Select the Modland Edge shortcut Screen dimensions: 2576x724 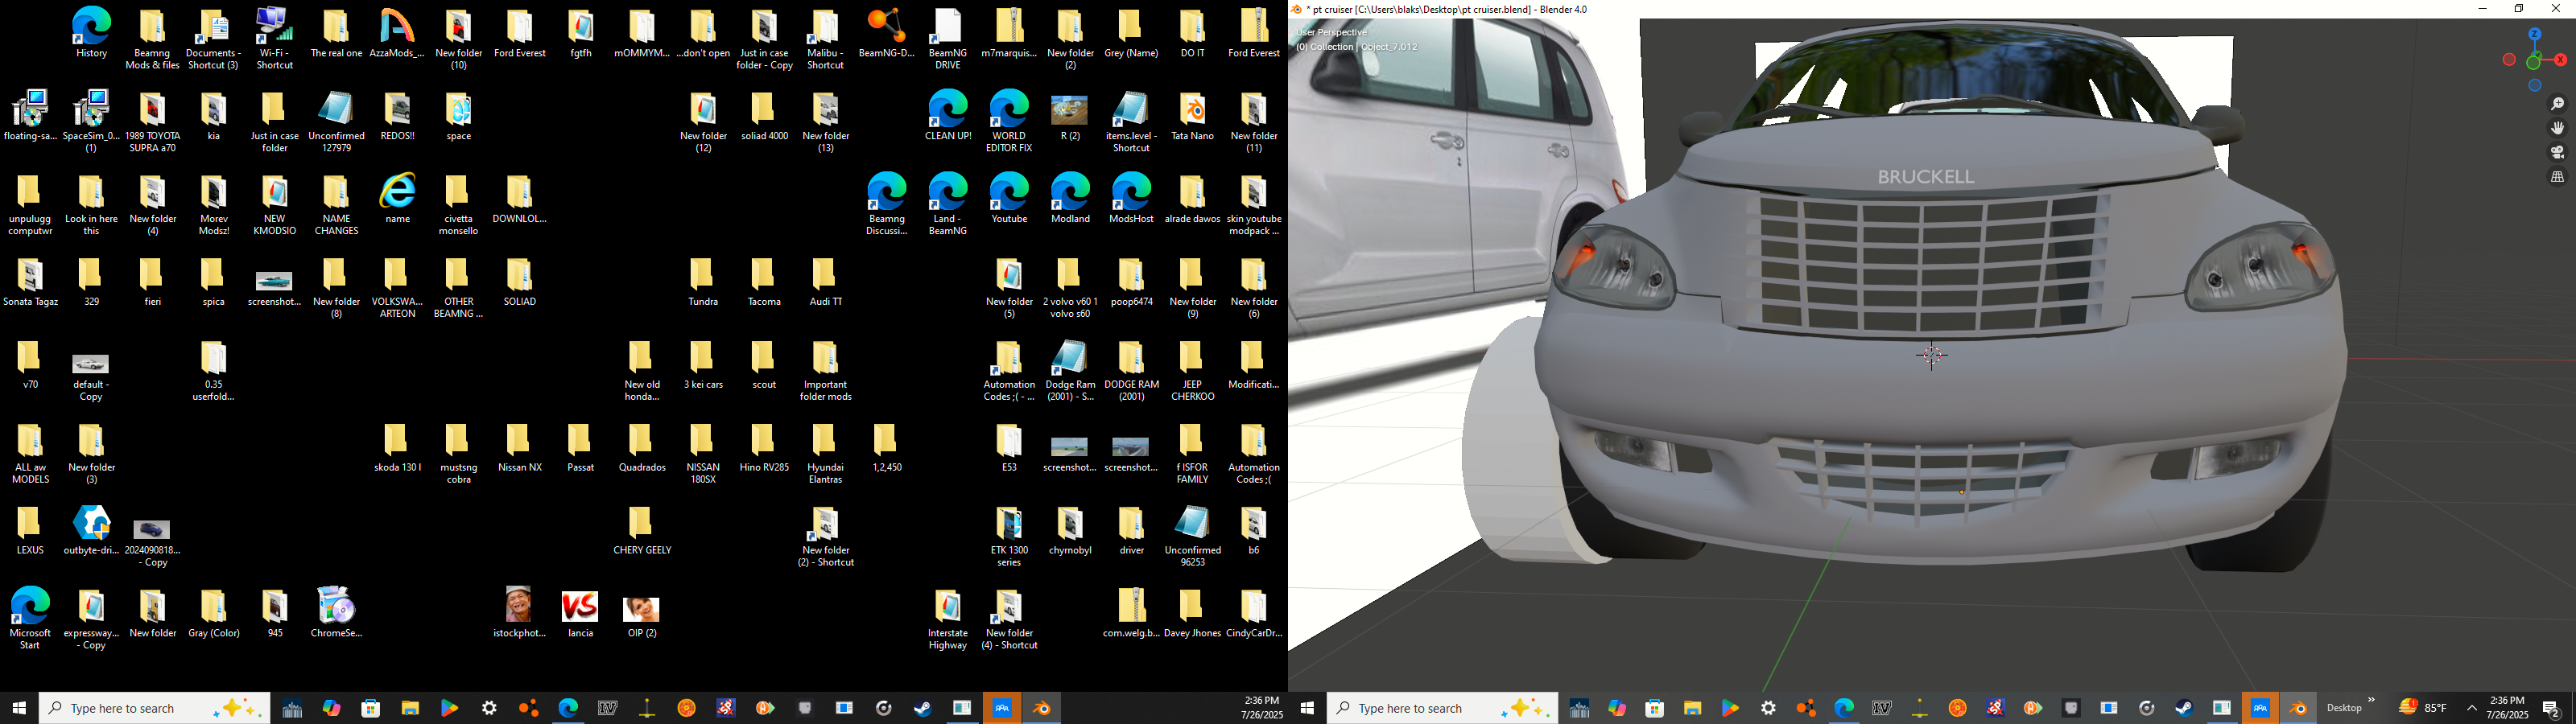pos(1069,198)
